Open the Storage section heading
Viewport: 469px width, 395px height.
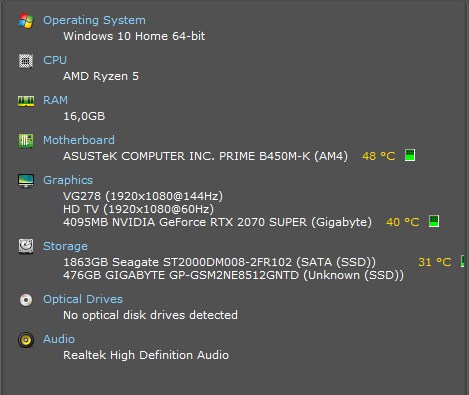click(65, 246)
